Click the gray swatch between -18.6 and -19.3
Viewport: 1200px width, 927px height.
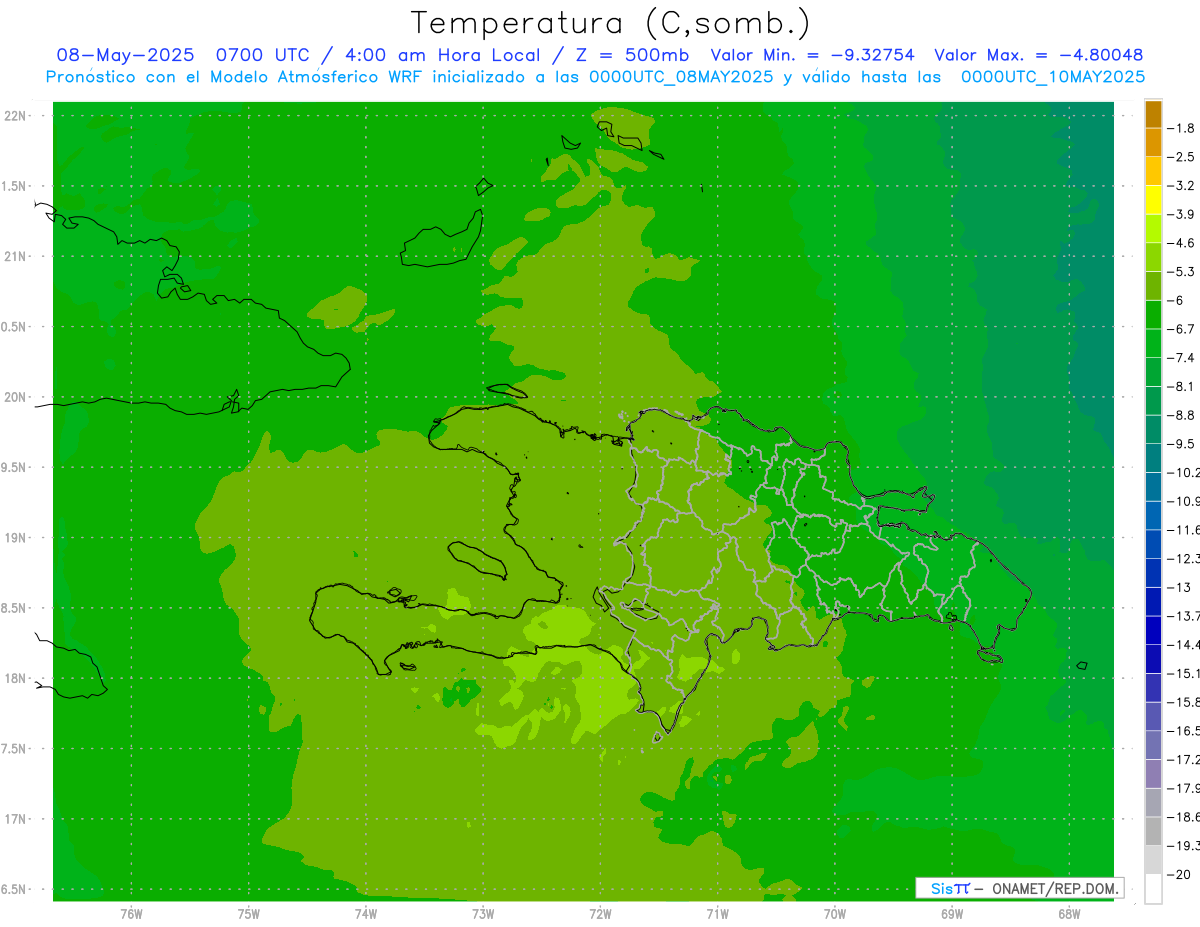[x=1153, y=831]
